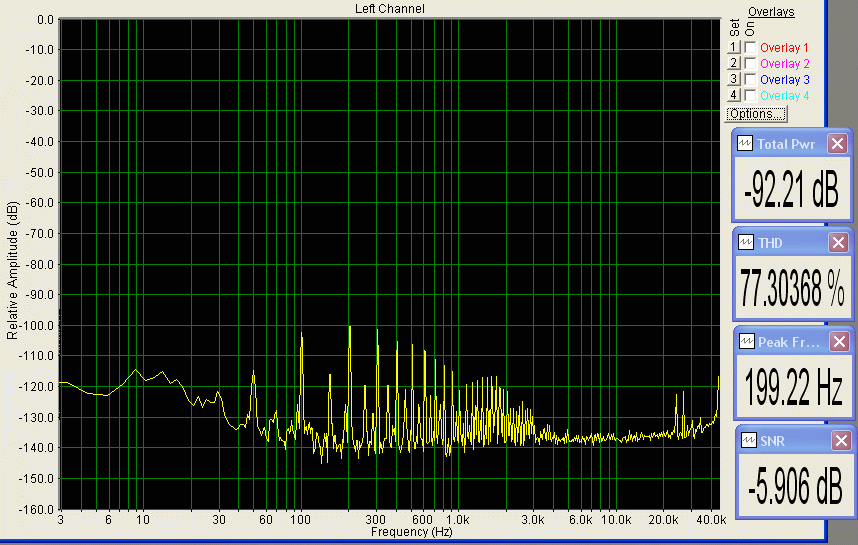Viewport: 858px width, 545px height.
Task: Click the Total Pwr panel title
Action: [786, 144]
